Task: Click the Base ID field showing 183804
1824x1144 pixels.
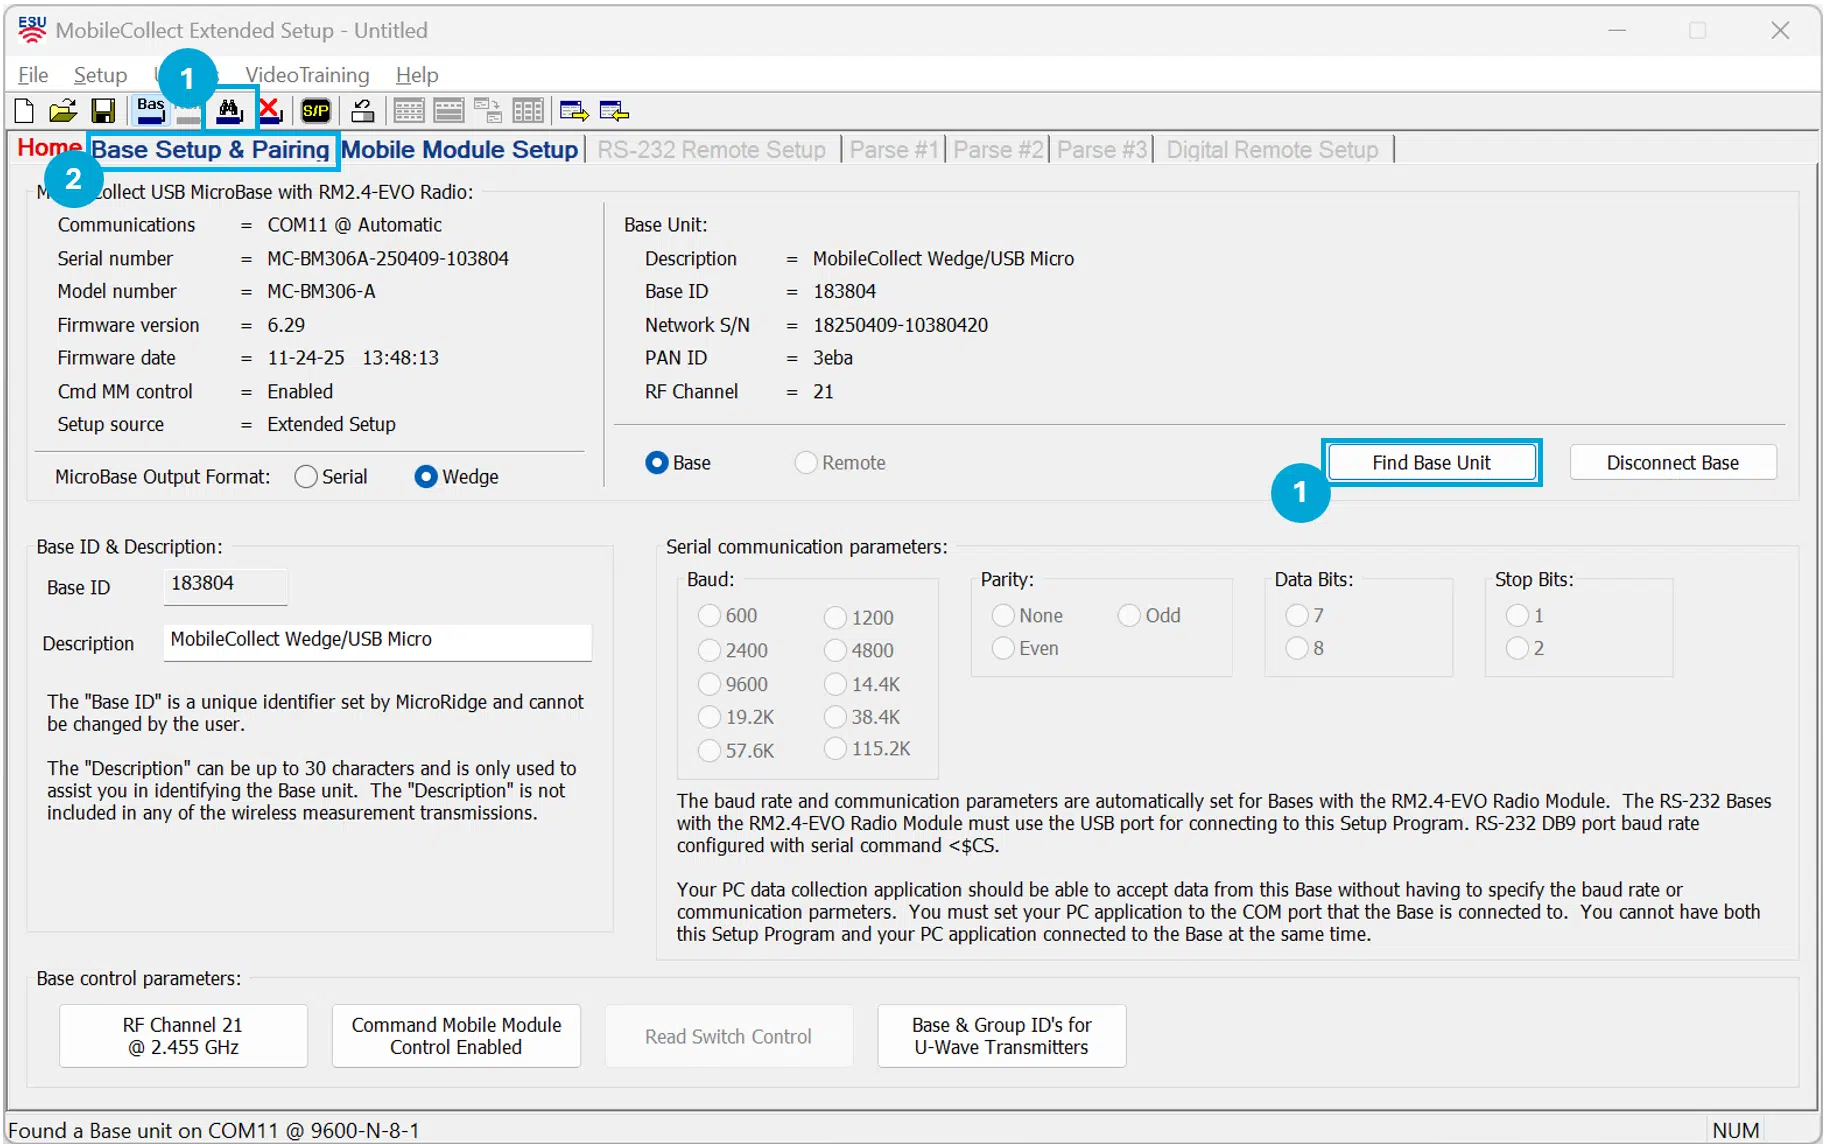Action: (225, 586)
